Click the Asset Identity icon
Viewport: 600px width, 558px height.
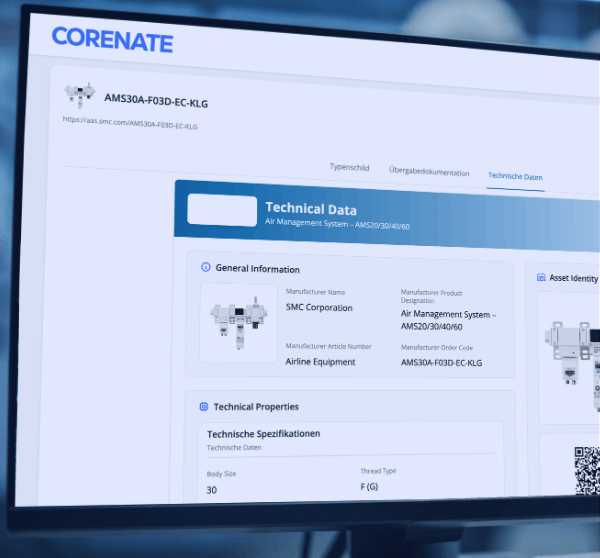pyautogui.click(x=541, y=277)
